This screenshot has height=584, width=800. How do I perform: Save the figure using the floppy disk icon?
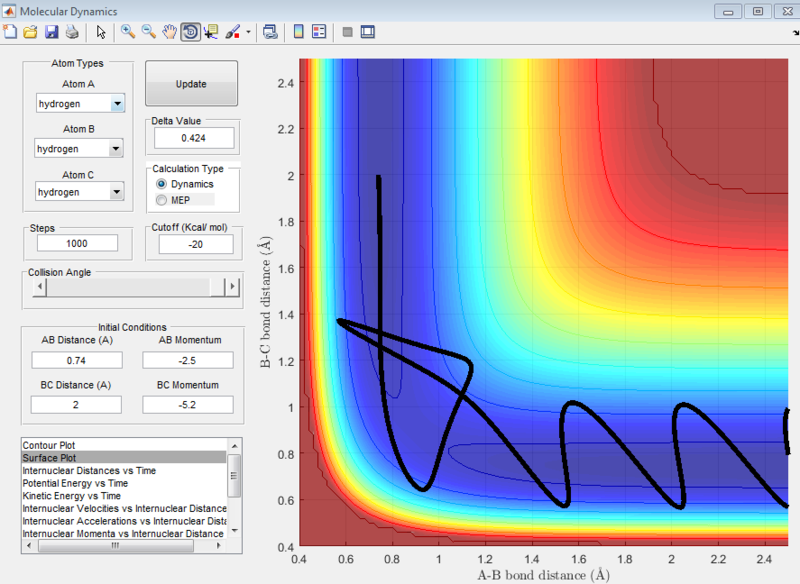tap(51, 32)
